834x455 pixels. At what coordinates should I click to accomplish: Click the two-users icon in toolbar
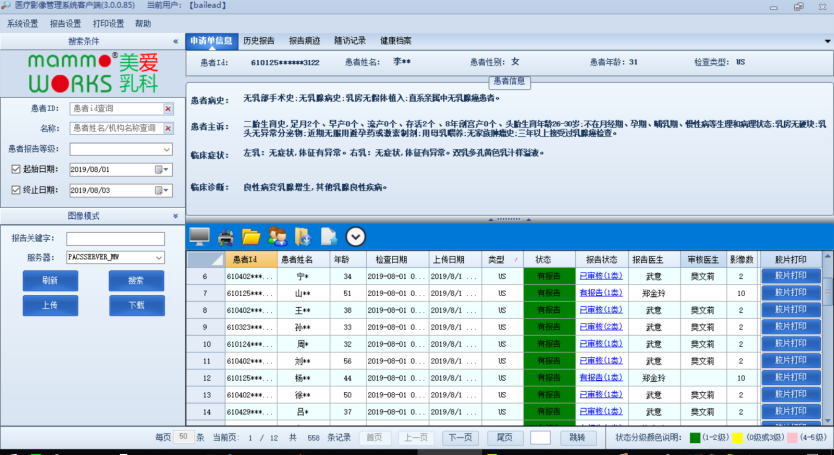[277, 236]
